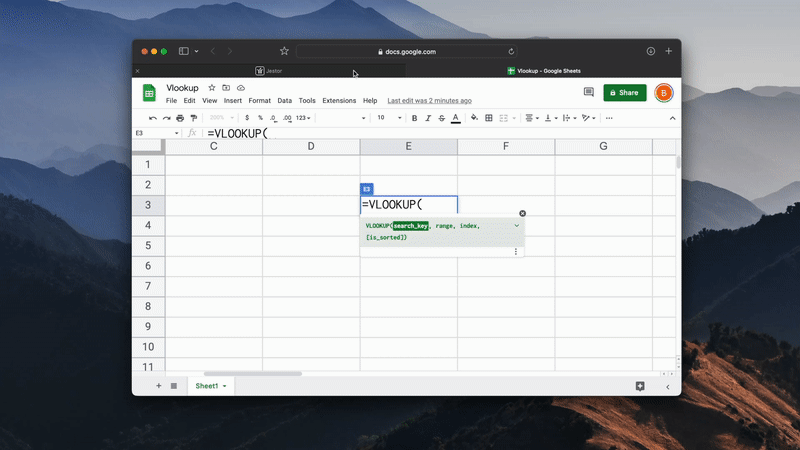Viewport: 800px width, 450px height.
Task: Open More number formats 123 dropdown
Action: [x=303, y=118]
